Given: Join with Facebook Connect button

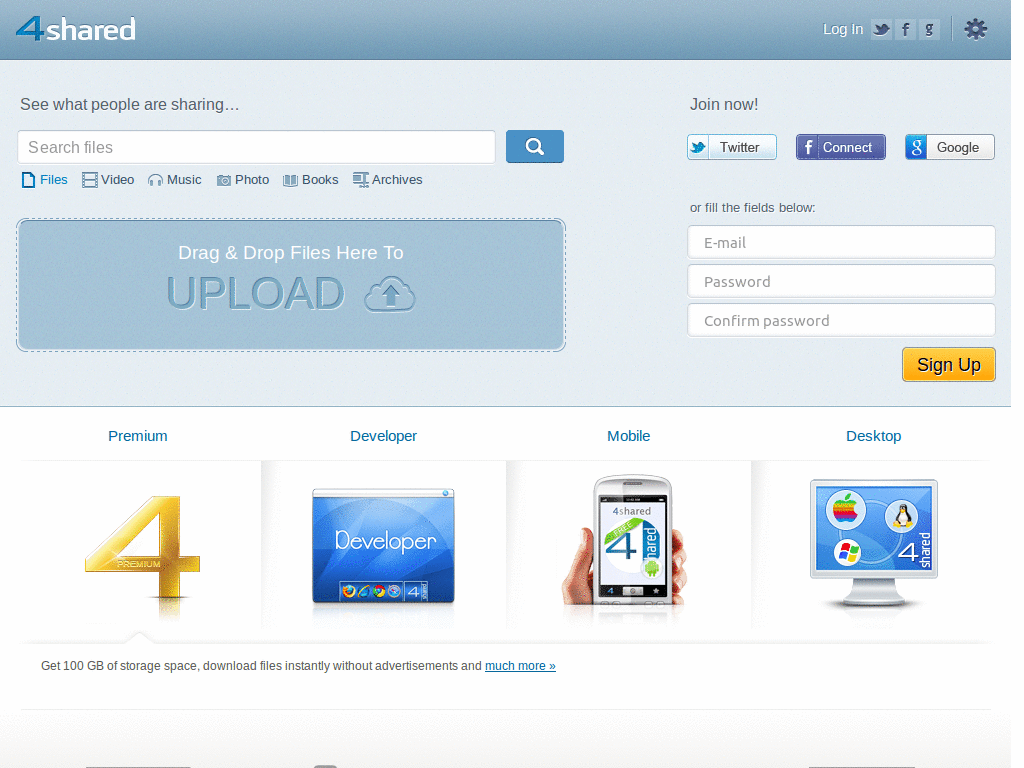Looking at the screenshot, I should pos(840,147).
